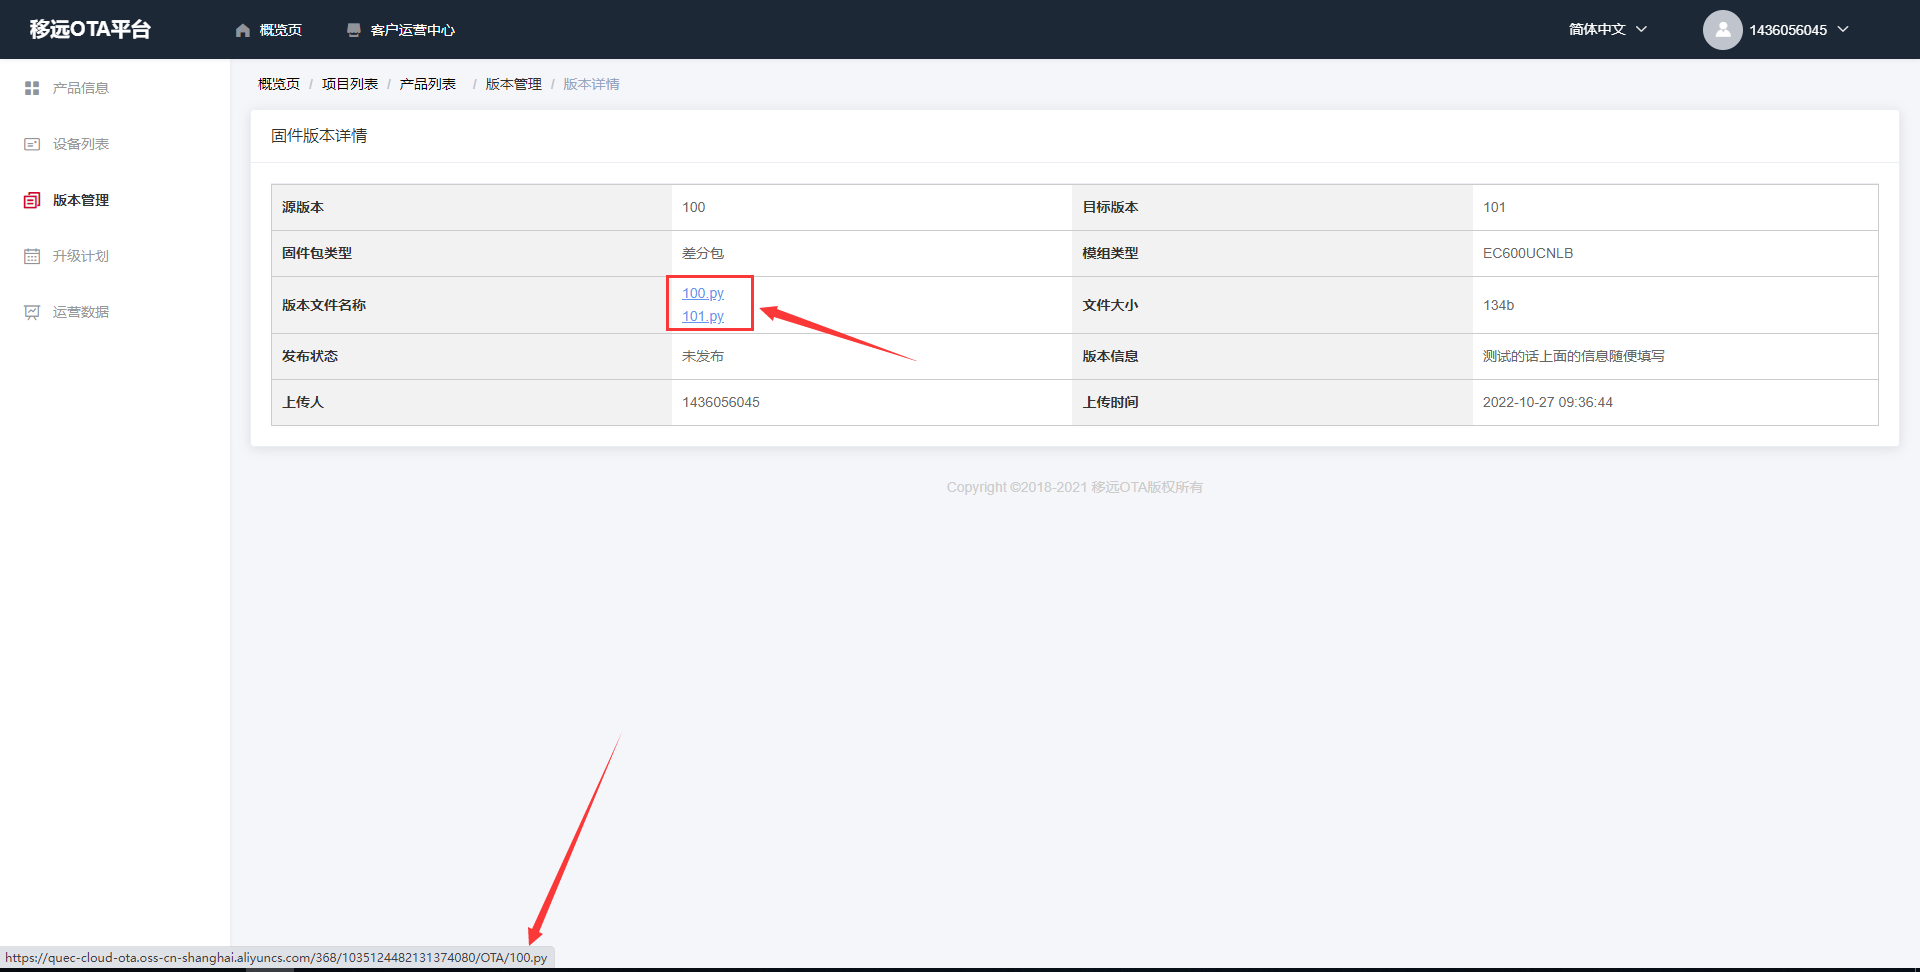
Task: Open the user avatar icon
Action: [1722, 29]
